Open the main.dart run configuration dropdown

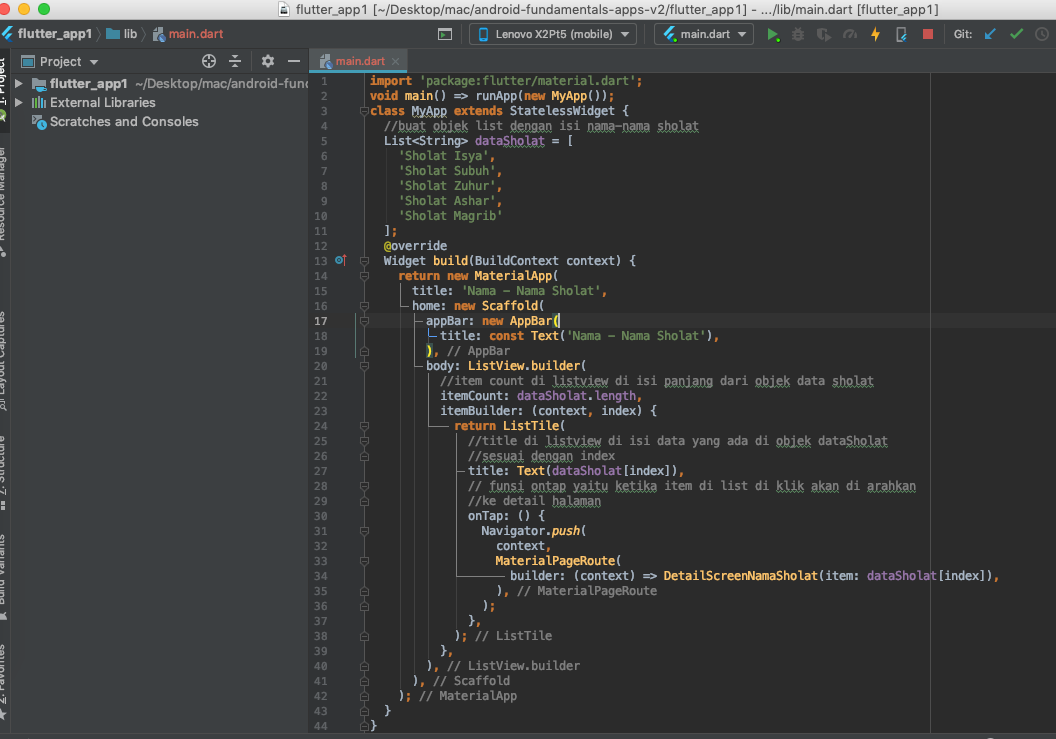point(704,34)
